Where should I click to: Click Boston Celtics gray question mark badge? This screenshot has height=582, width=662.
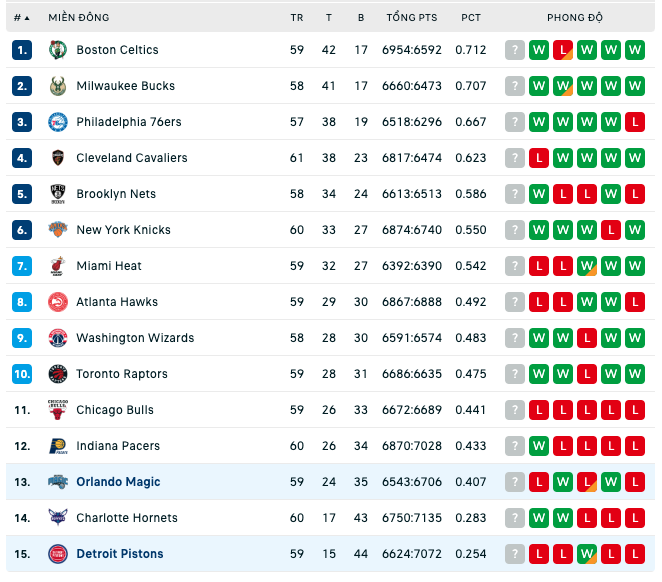[515, 50]
